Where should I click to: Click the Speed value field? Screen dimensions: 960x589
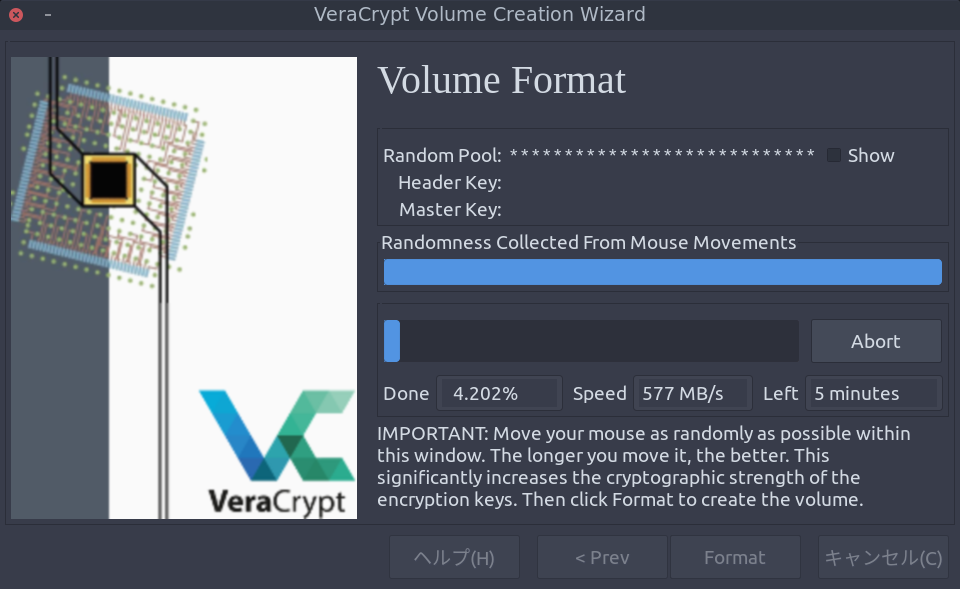[x=692, y=393]
